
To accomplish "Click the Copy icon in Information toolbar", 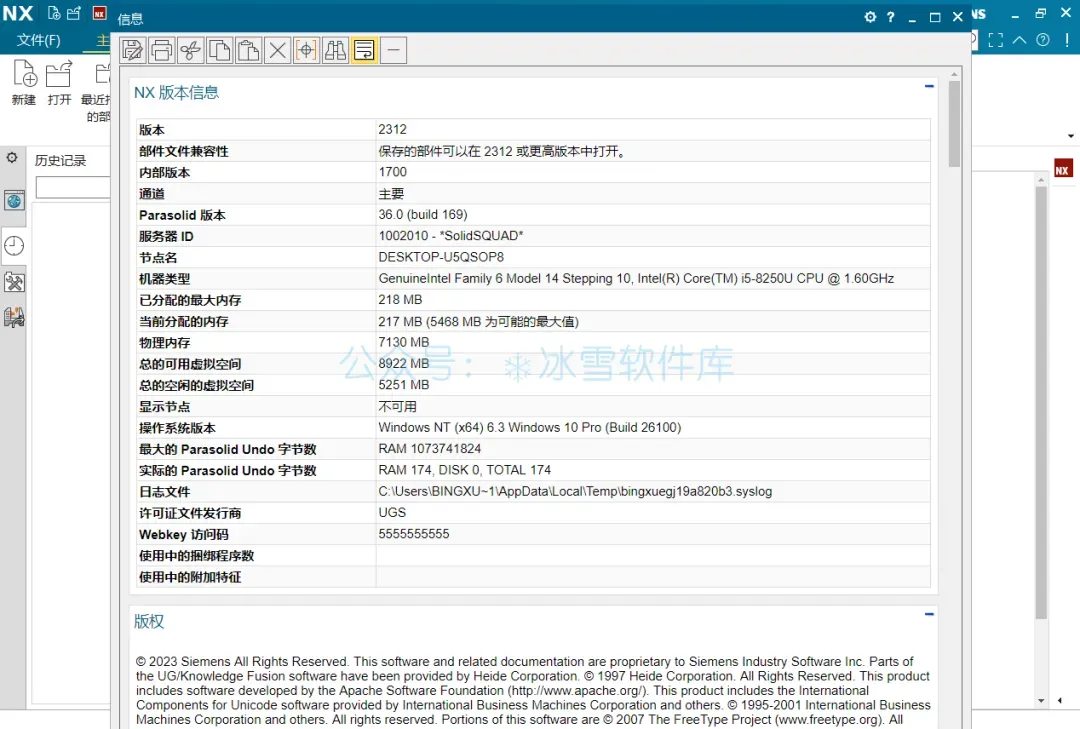I will pyautogui.click(x=219, y=50).
